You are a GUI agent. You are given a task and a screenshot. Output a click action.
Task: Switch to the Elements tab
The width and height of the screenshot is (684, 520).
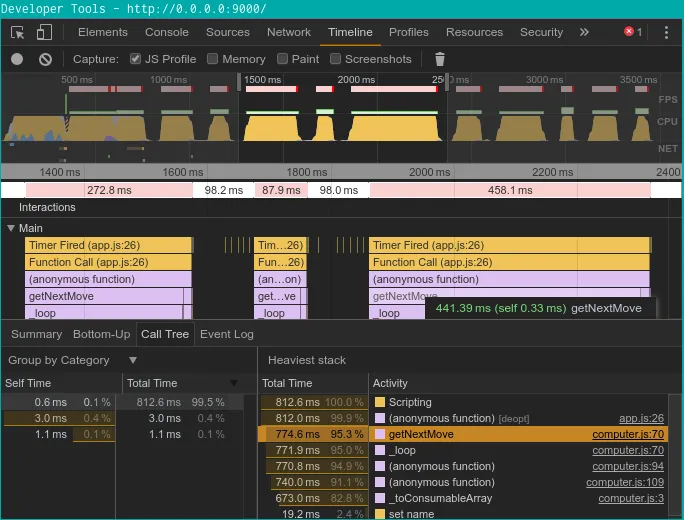click(x=103, y=32)
